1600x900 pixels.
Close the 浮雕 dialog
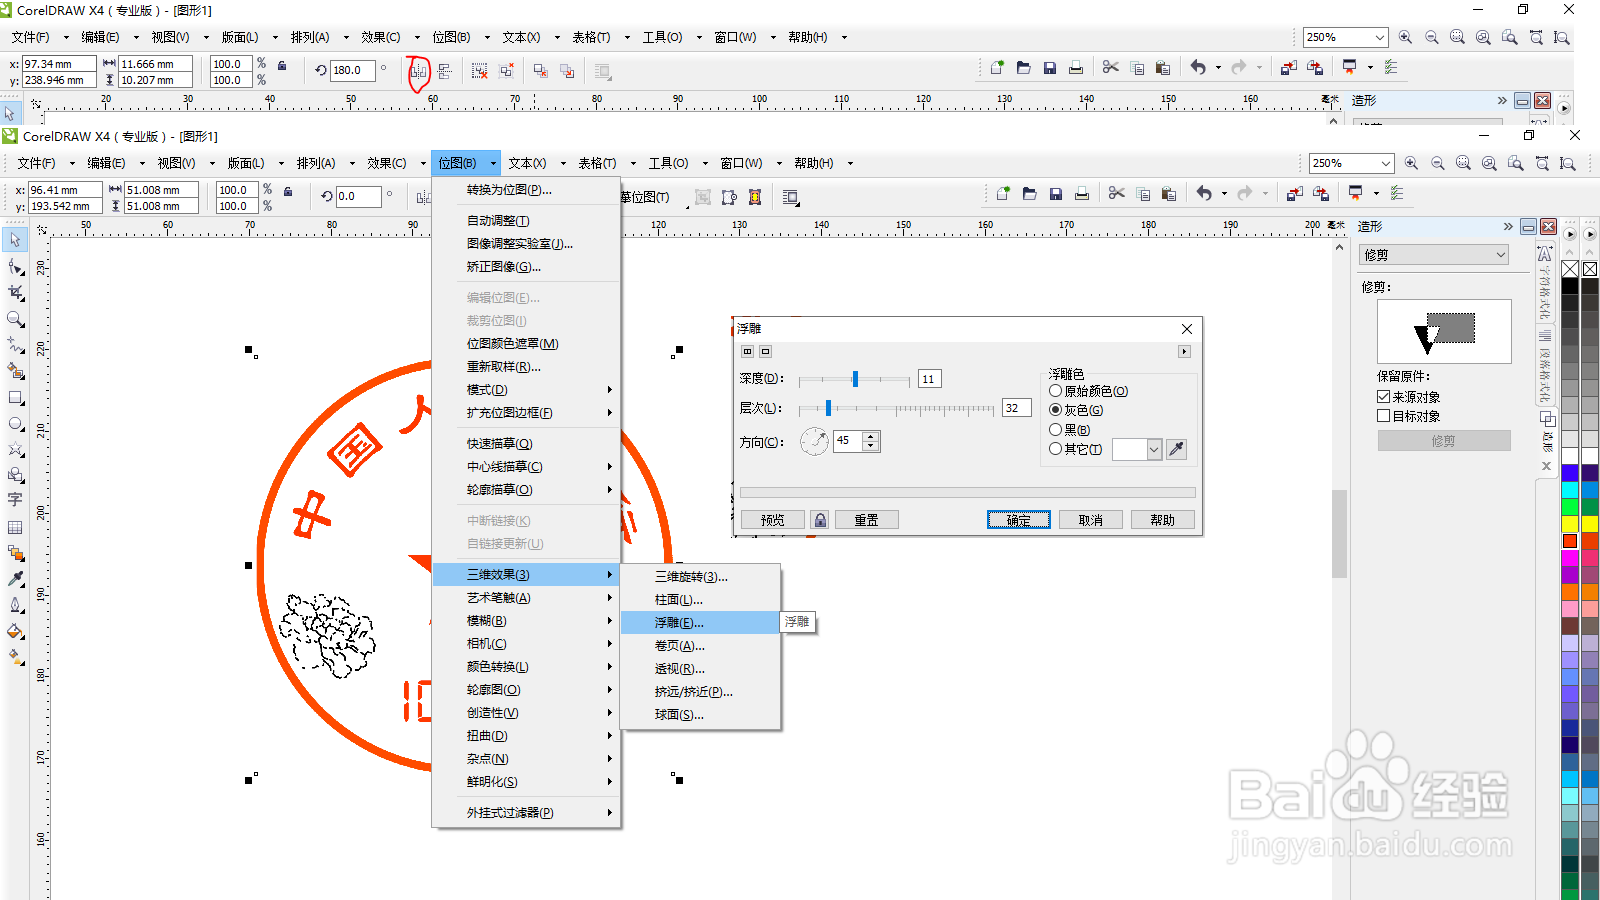pos(1186,329)
